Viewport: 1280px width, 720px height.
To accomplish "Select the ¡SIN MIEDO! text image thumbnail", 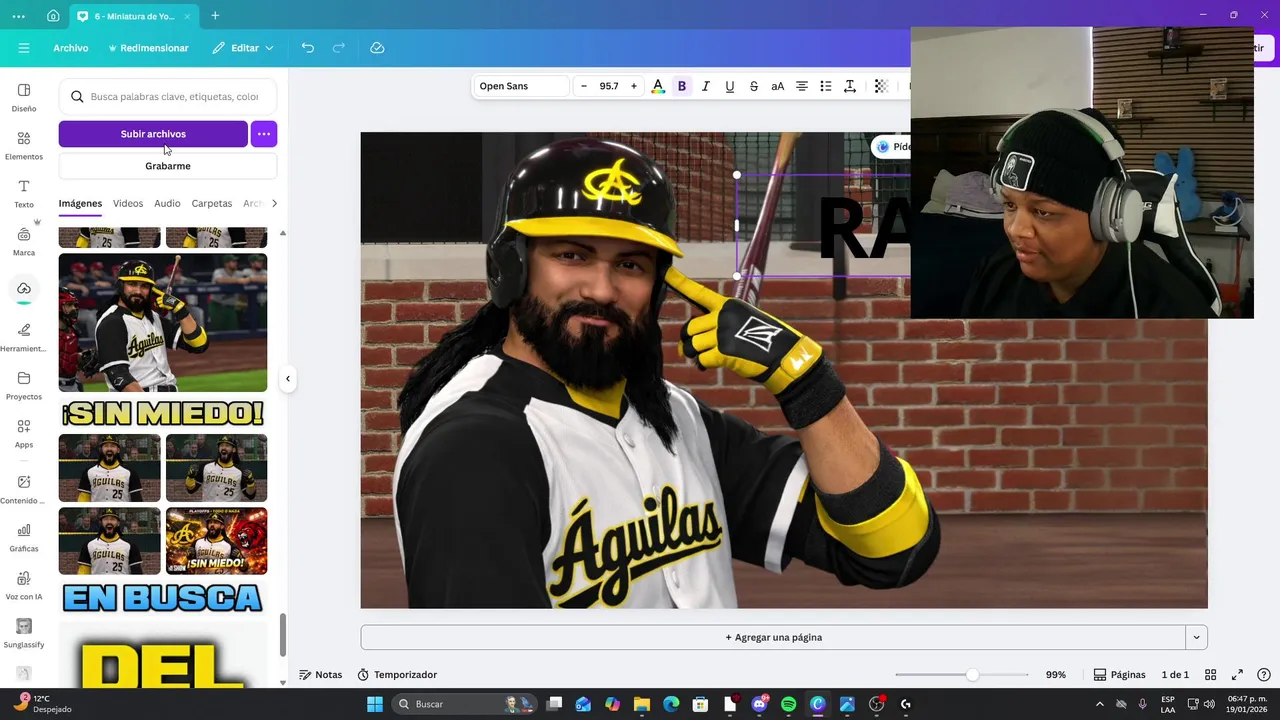I will (163, 413).
